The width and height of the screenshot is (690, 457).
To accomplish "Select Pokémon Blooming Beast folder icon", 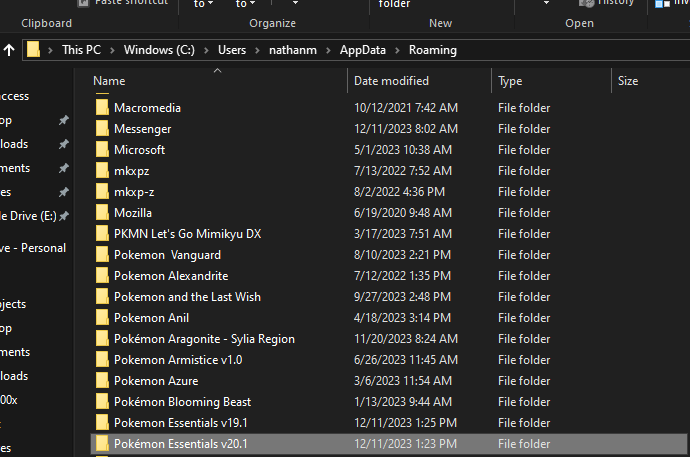I will (102, 402).
